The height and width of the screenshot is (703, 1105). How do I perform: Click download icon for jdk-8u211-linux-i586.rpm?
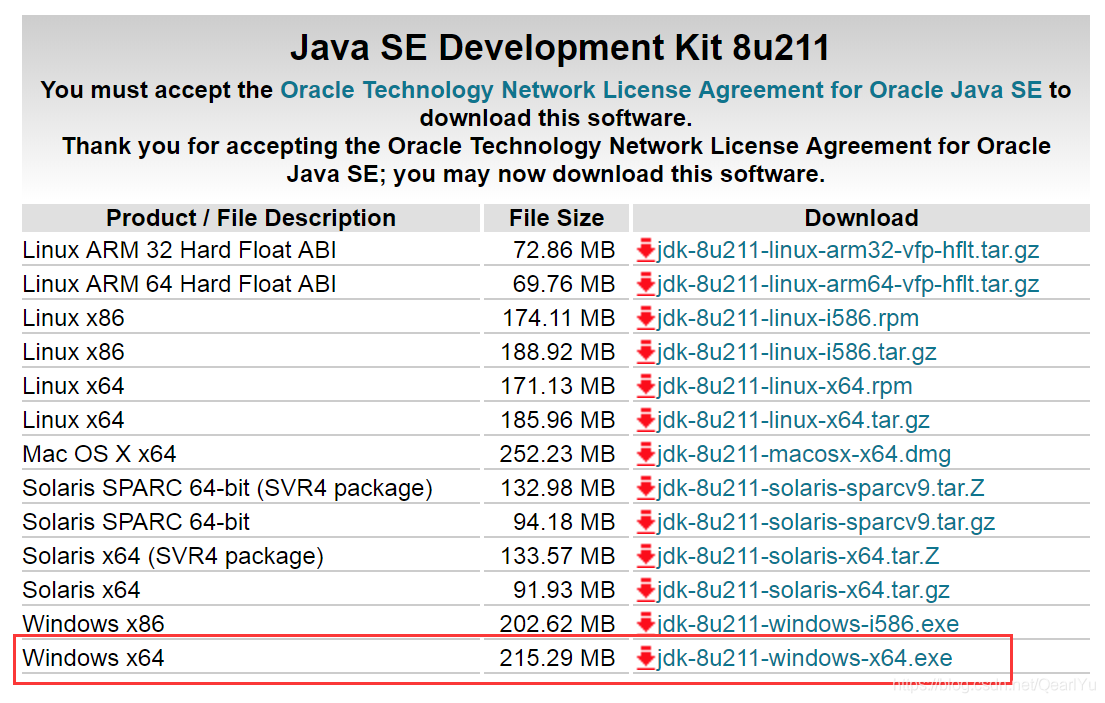646,317
